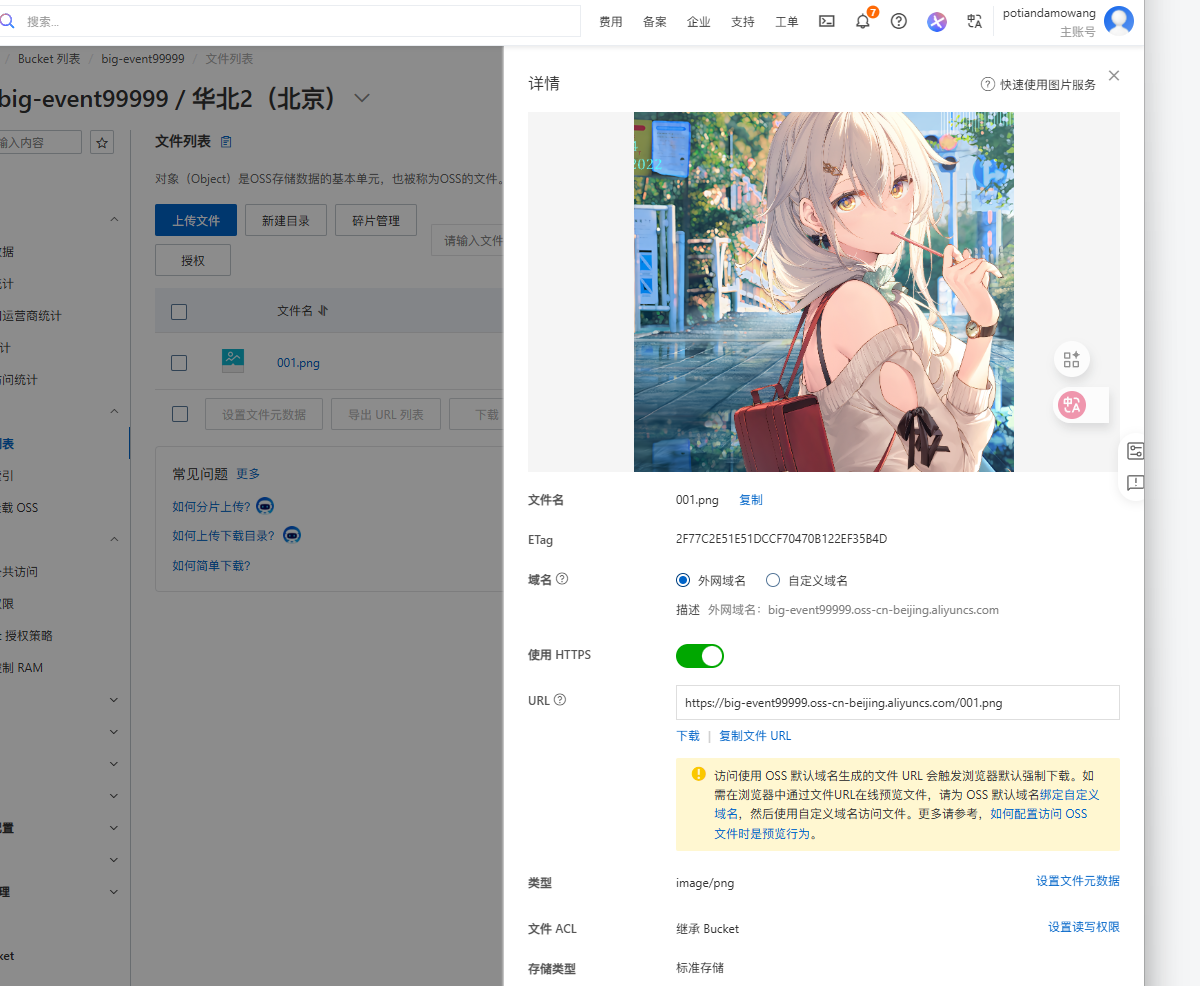The image size is (1200, 986).
Task: Click help icon beside 快速使用图片服务
Action: (988, 84)
